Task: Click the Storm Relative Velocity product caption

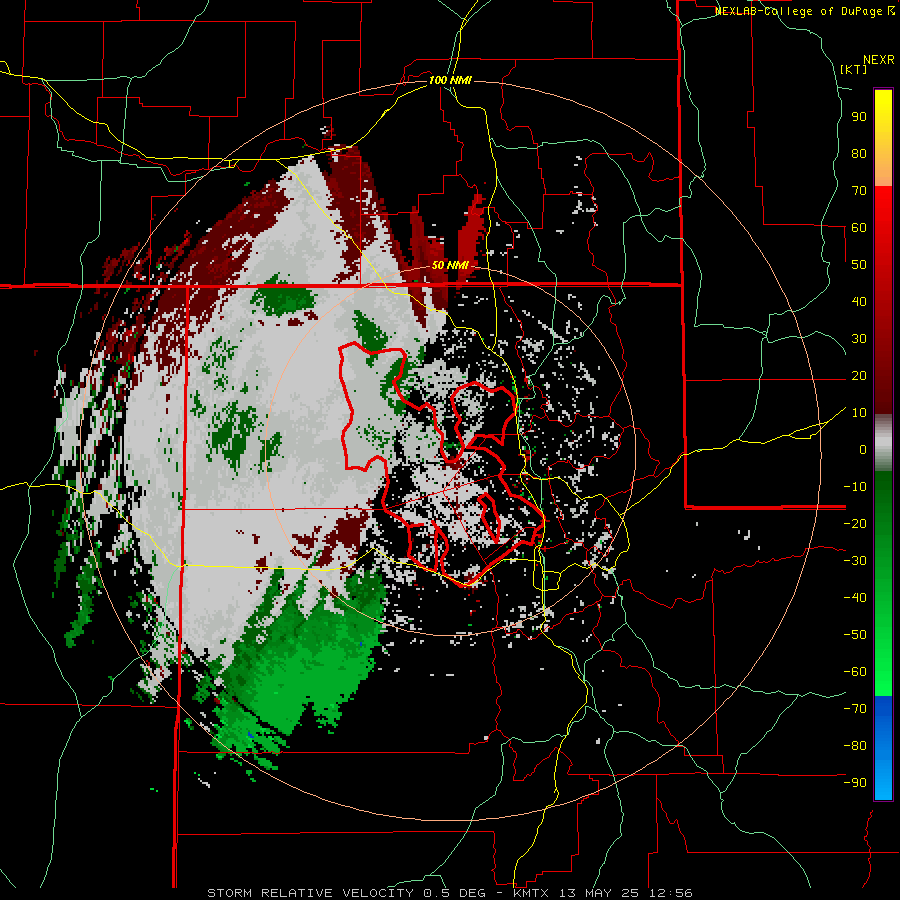Action: [450, 893]
